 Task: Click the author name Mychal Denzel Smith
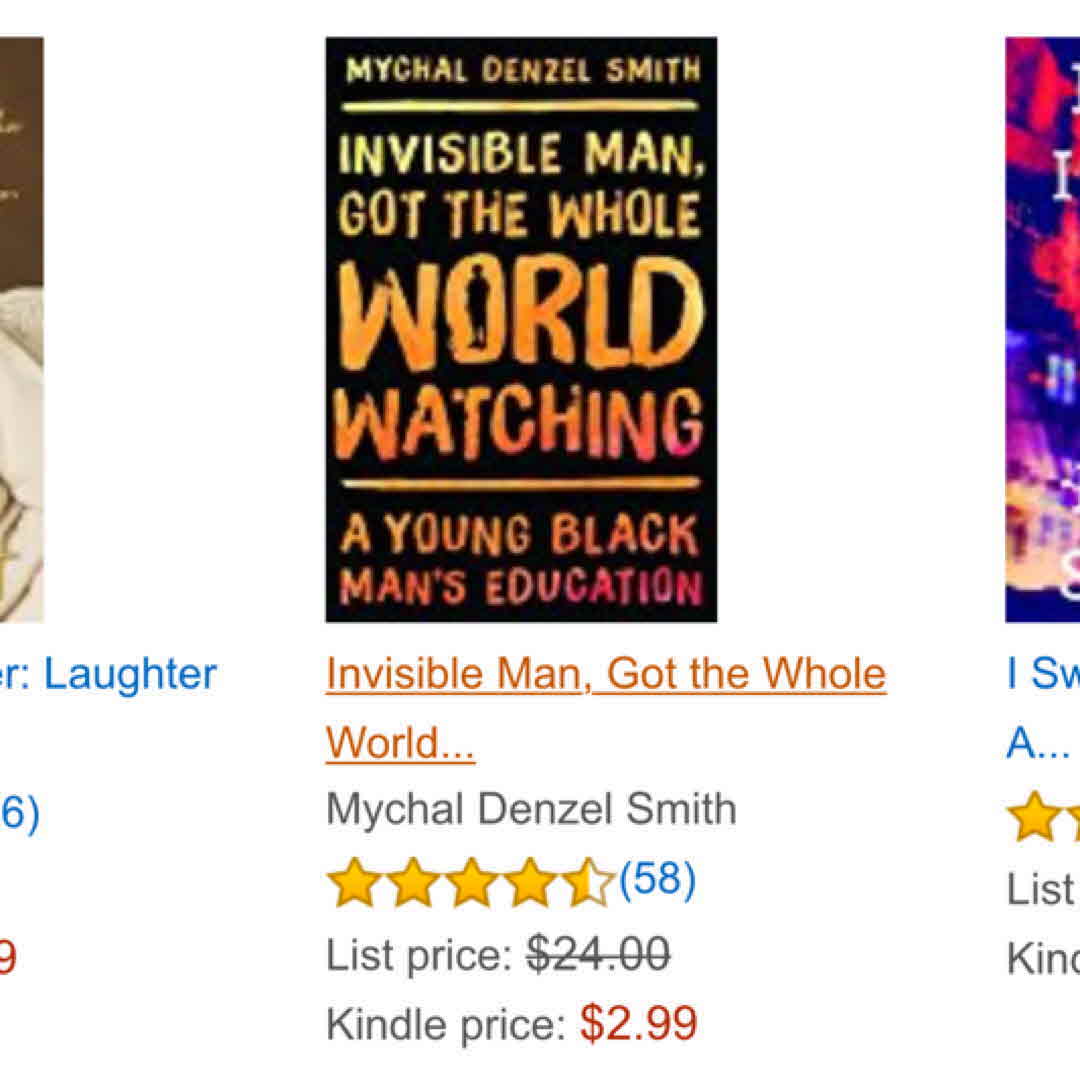click(531, 809)
